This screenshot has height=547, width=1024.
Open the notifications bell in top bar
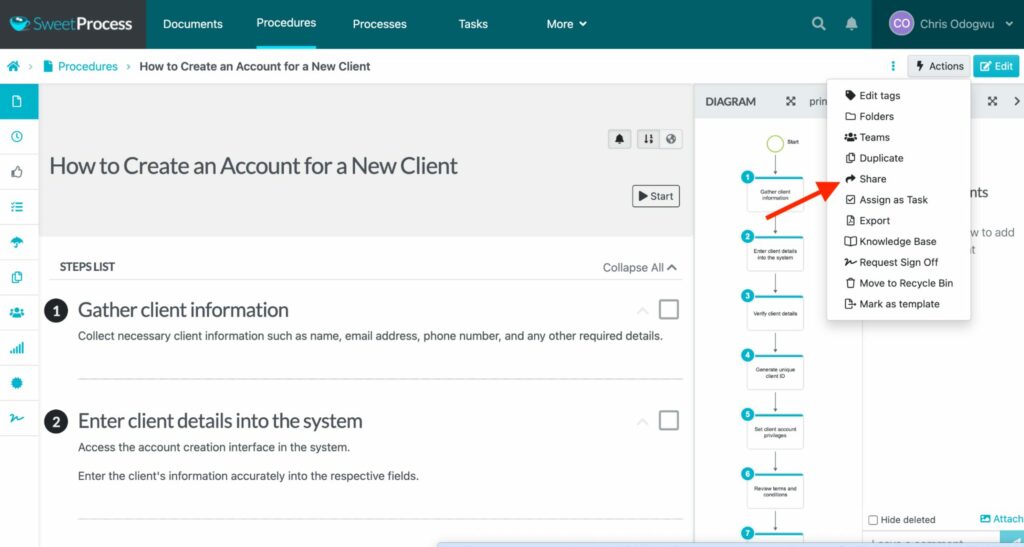(851, 24)
